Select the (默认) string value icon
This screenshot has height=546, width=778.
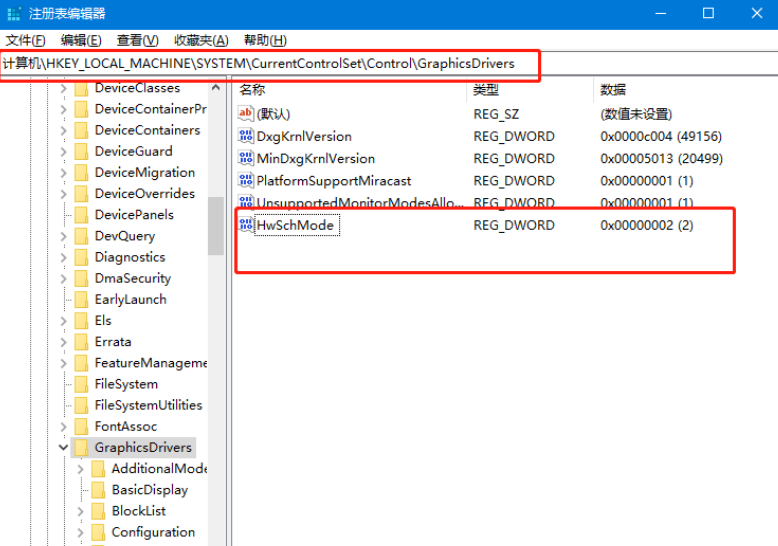(x=246, y=114)
